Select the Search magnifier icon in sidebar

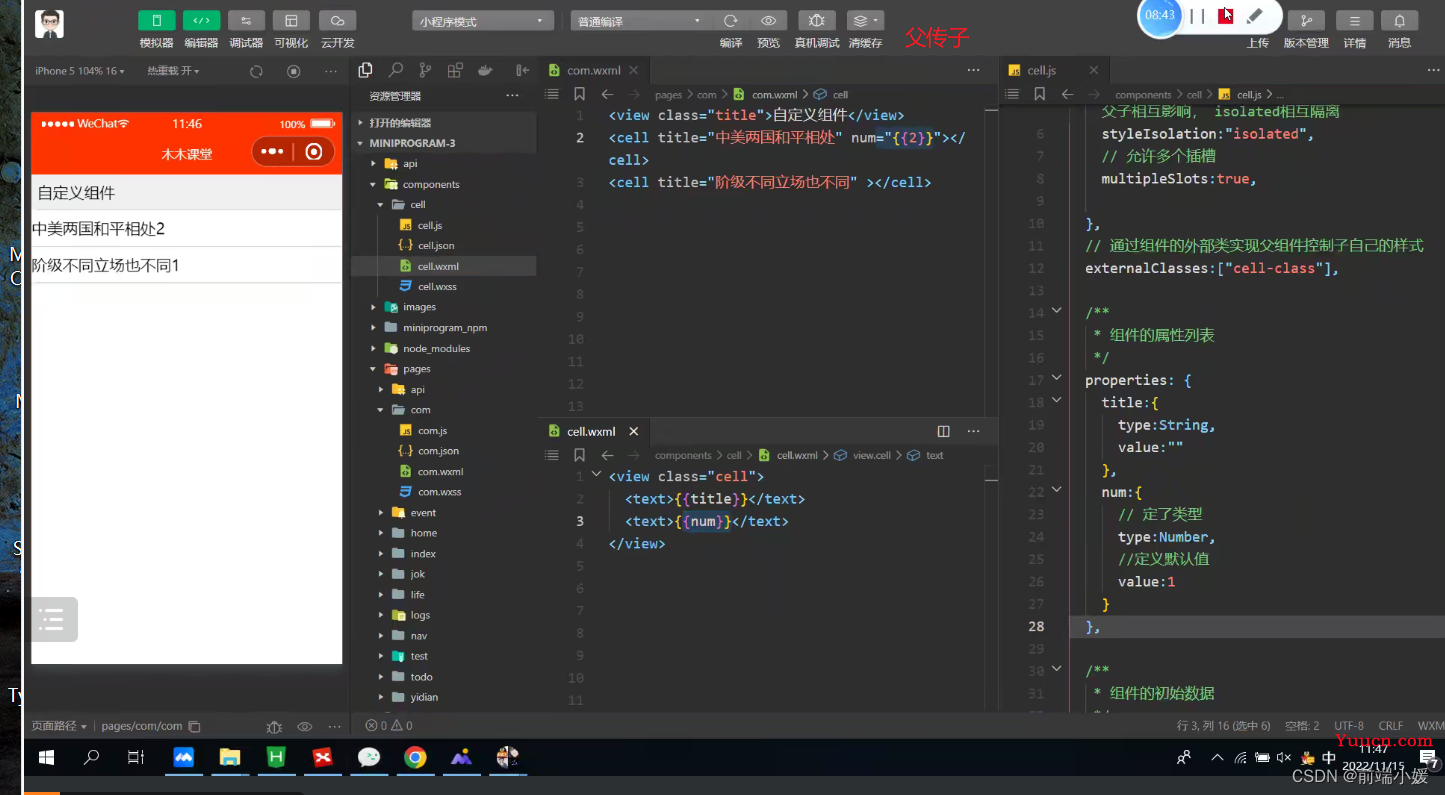(396, 70)
